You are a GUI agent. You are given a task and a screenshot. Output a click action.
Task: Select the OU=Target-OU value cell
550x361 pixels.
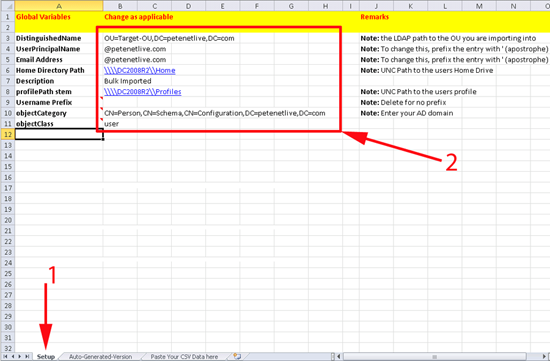pyautogui.click(x=169, y=38)
